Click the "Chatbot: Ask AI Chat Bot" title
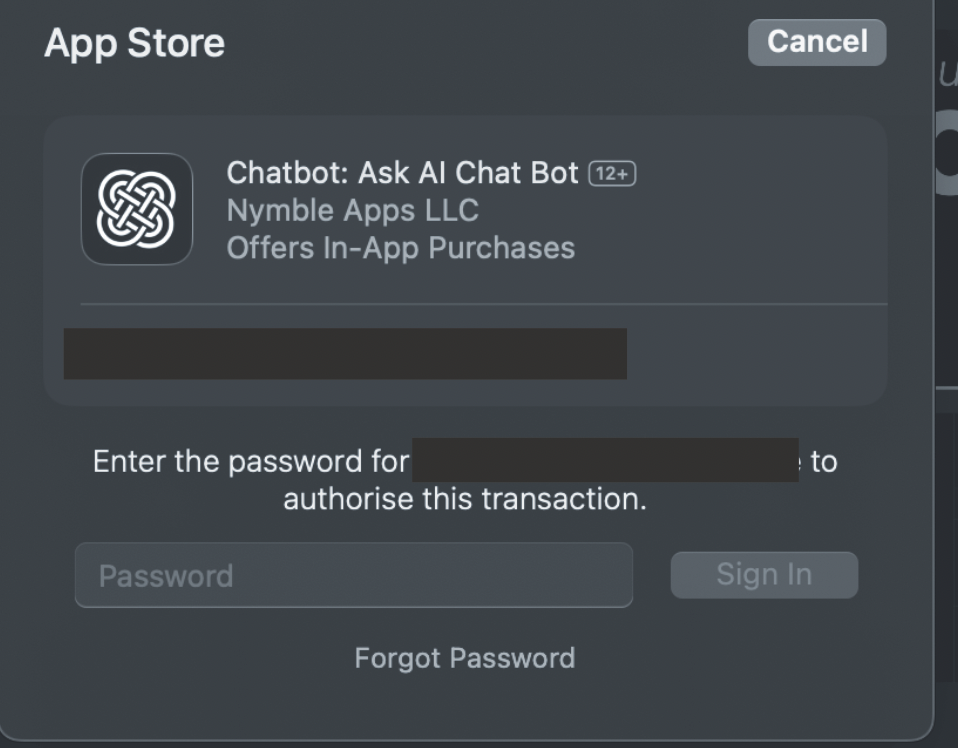Image resolution: width=958 pixels, height=748 pixels. tap(402, 173)
